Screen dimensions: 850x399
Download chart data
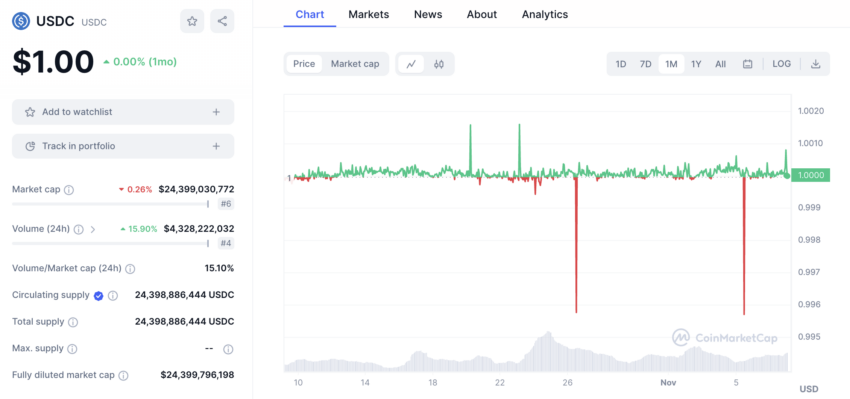point(815,64)
